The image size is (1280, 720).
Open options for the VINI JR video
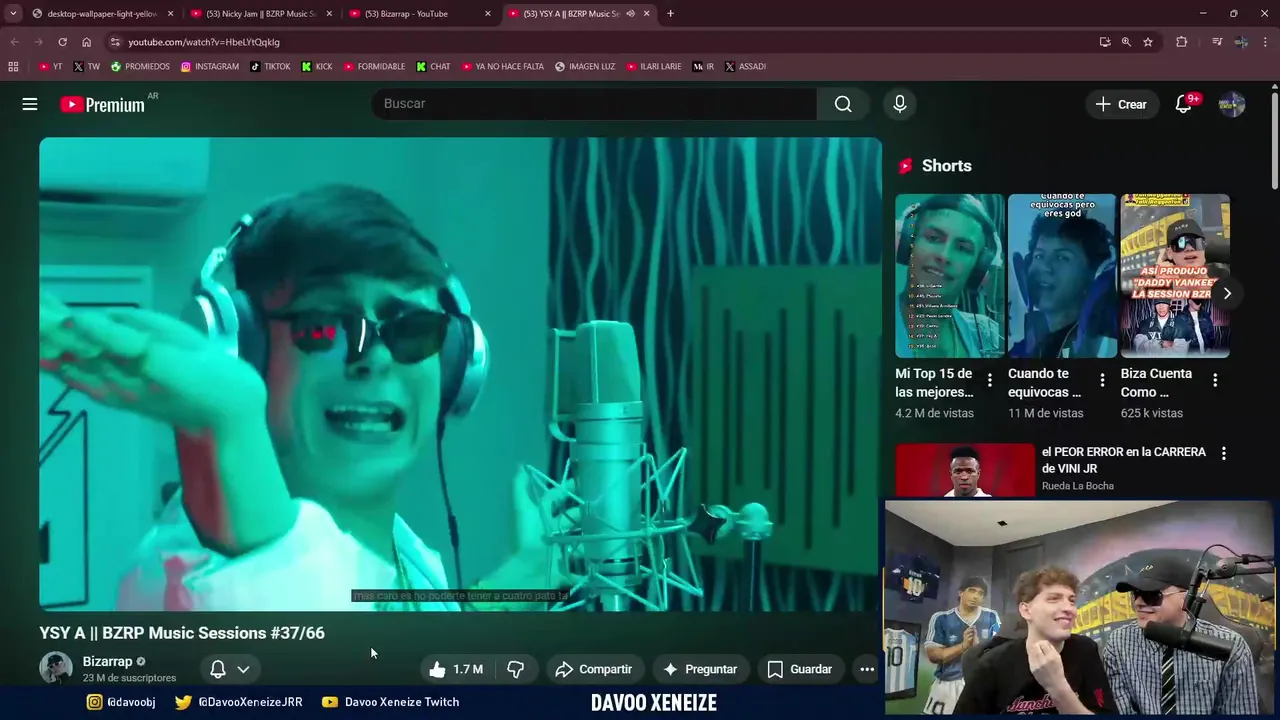point(1223,453)
